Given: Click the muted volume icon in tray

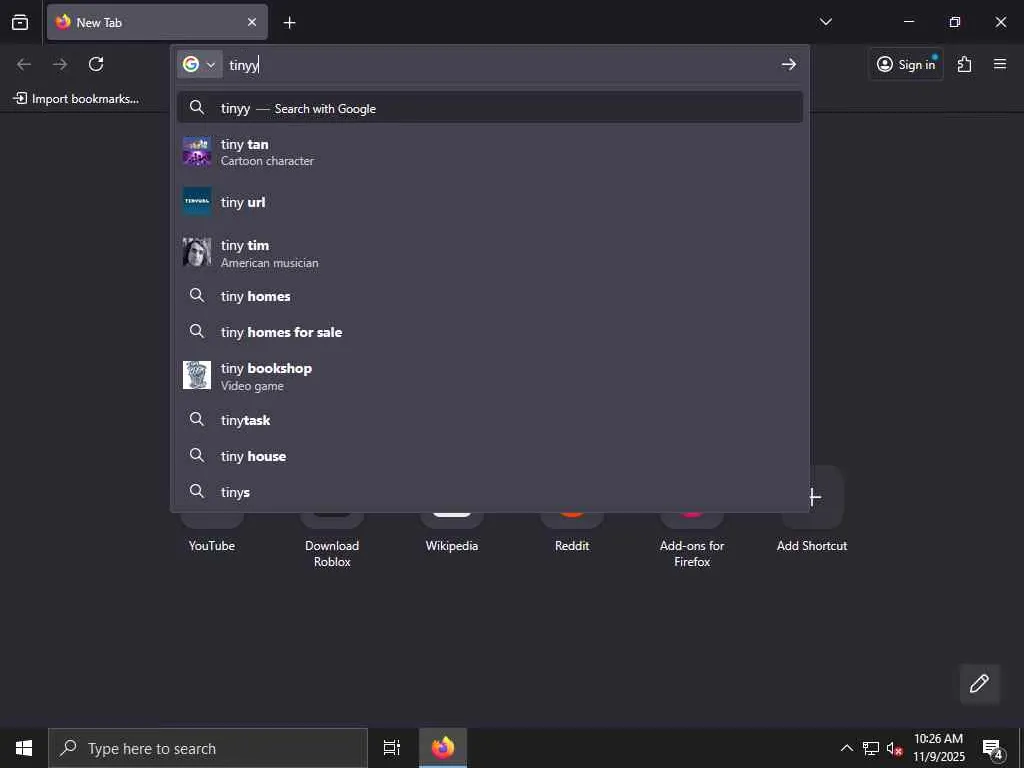Looking at the screenshot, I should point(895,748).
